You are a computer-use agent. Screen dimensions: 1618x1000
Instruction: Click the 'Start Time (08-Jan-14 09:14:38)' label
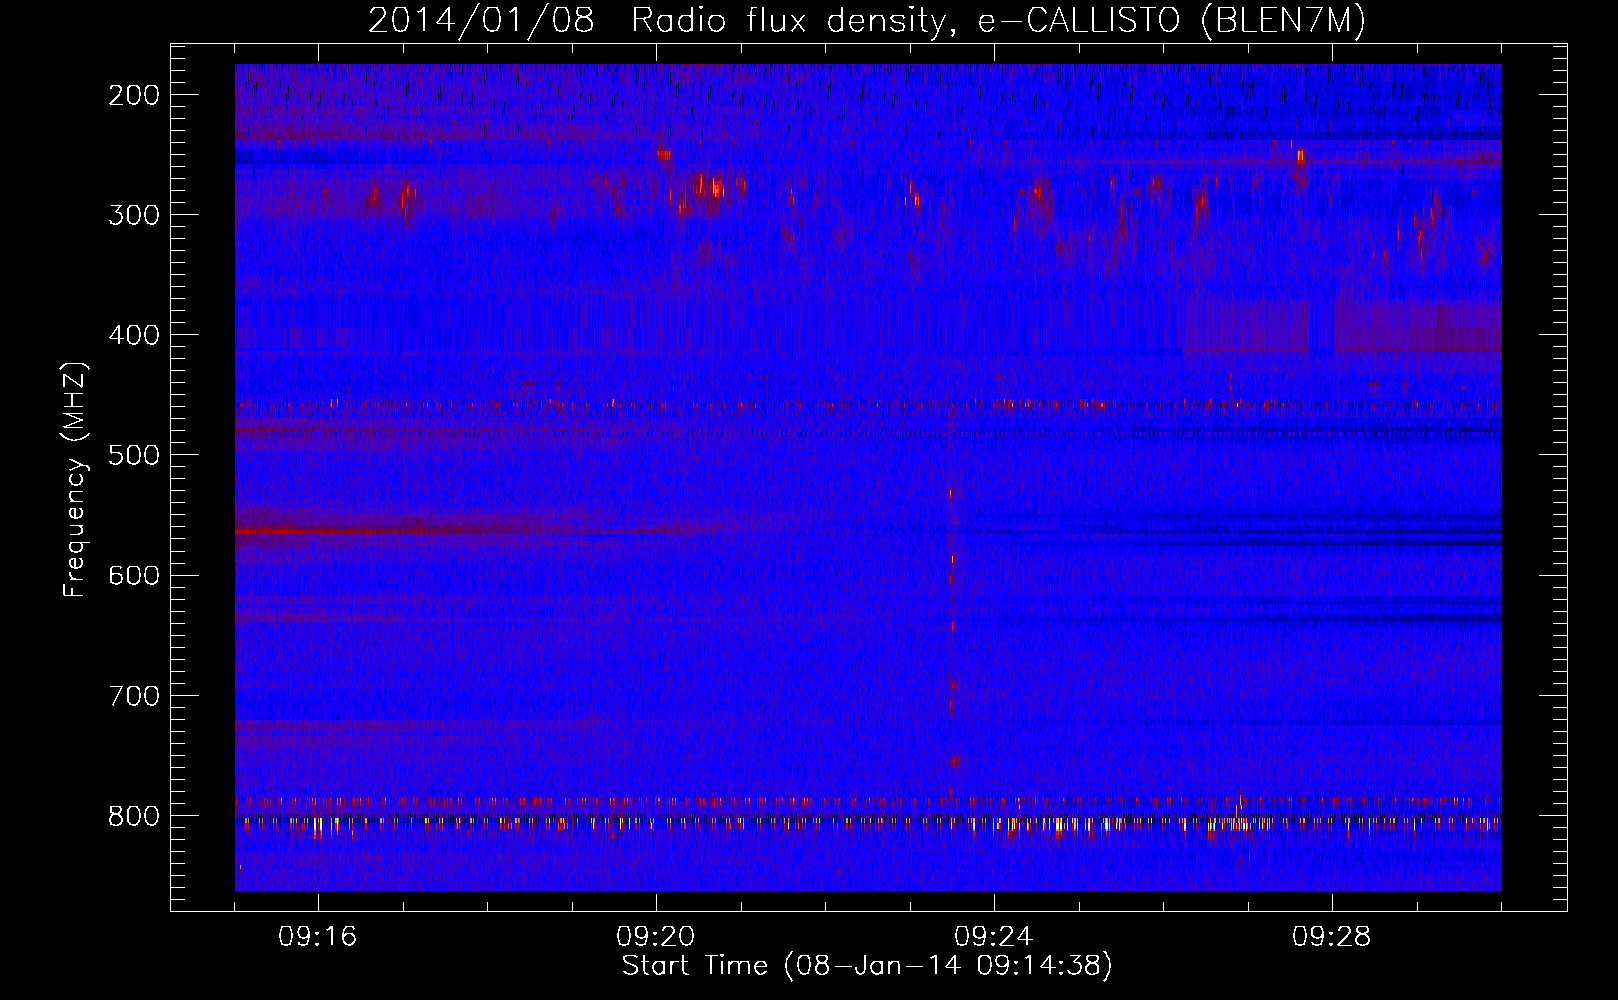867,966
